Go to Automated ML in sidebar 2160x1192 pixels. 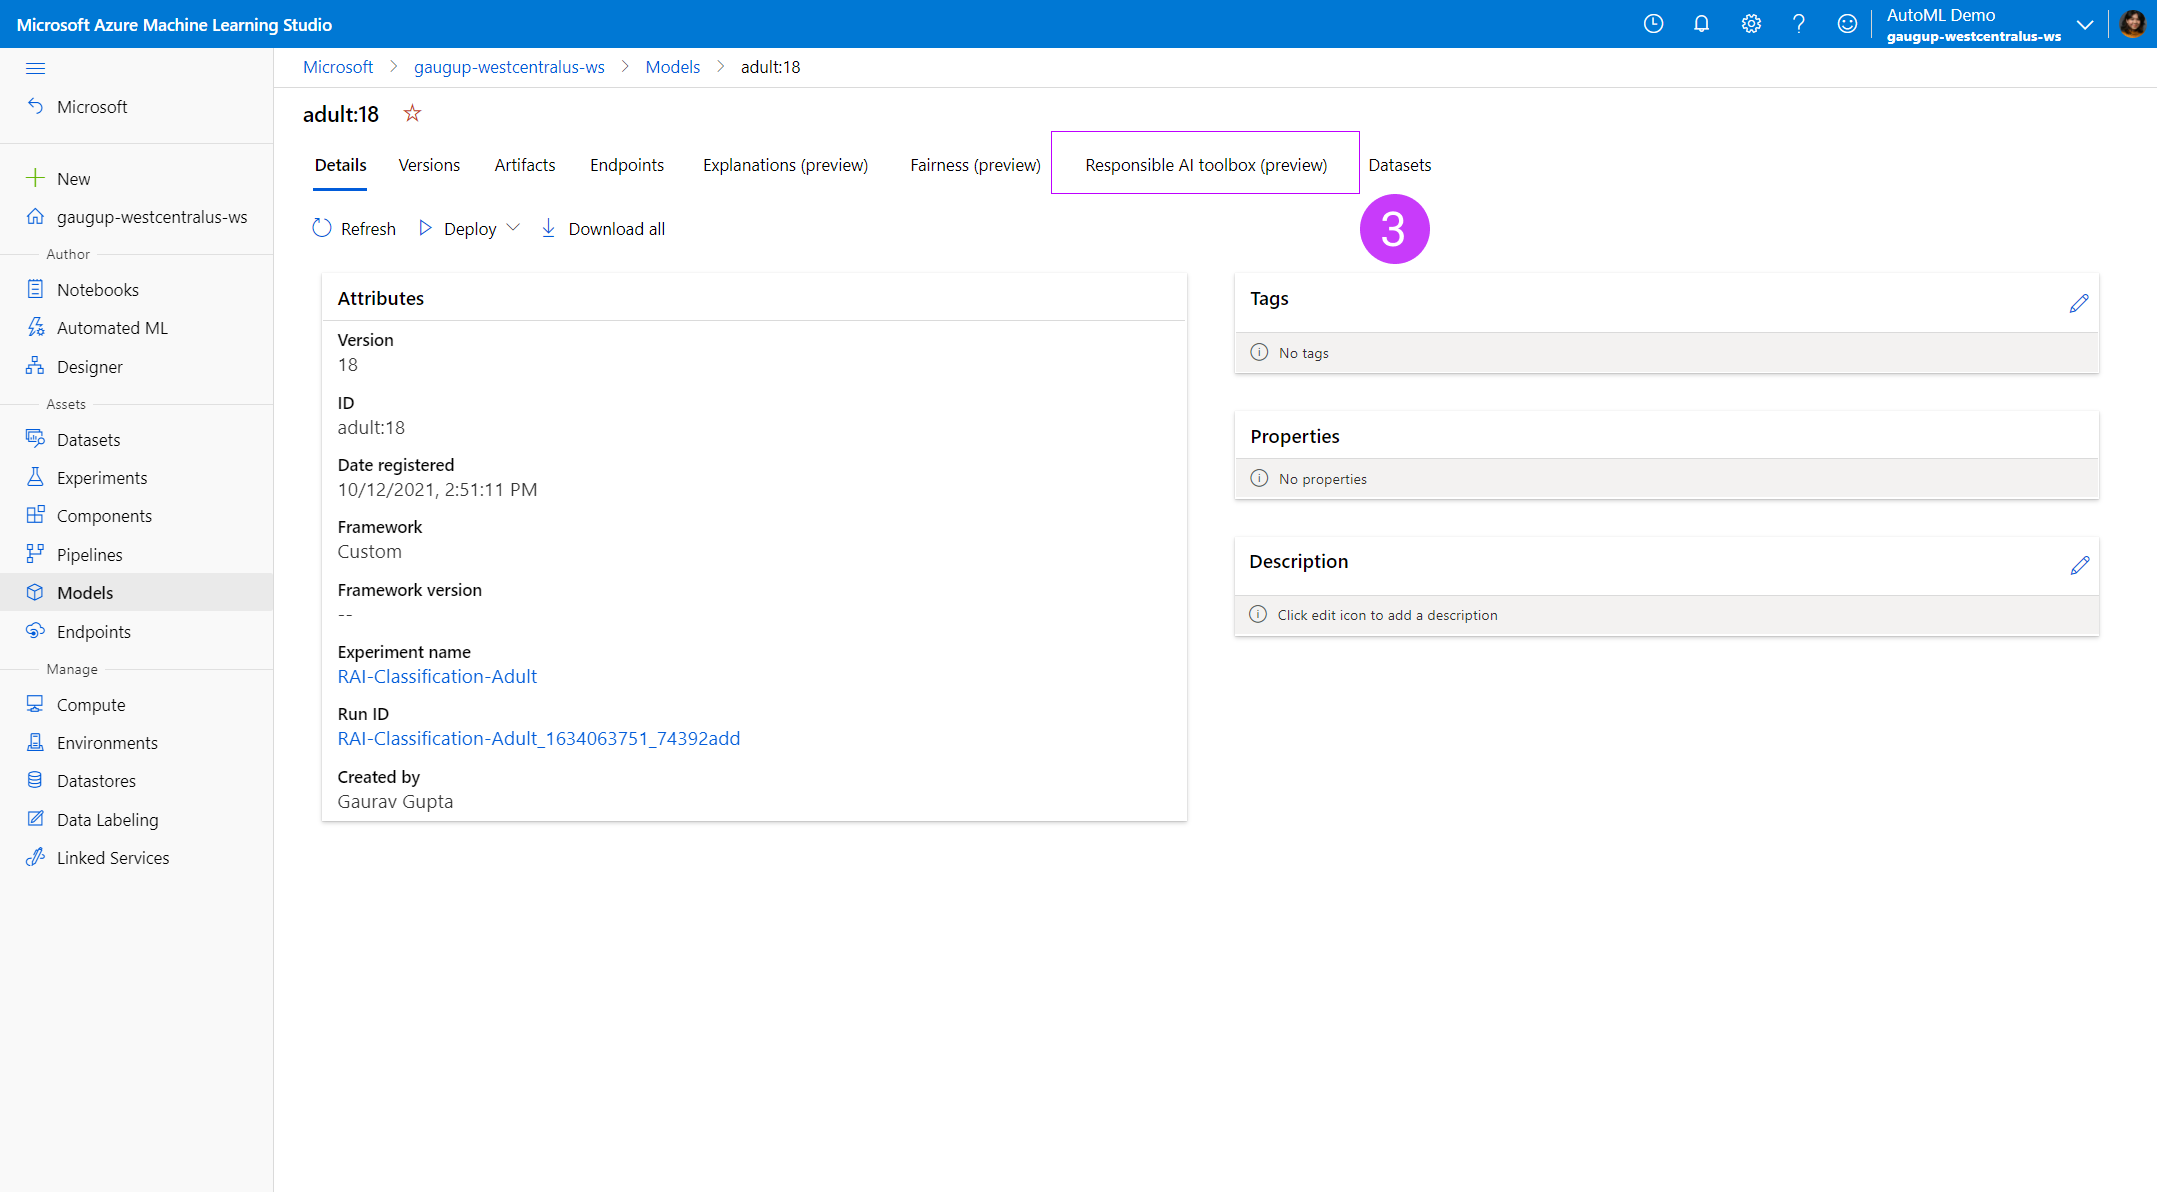112,328
